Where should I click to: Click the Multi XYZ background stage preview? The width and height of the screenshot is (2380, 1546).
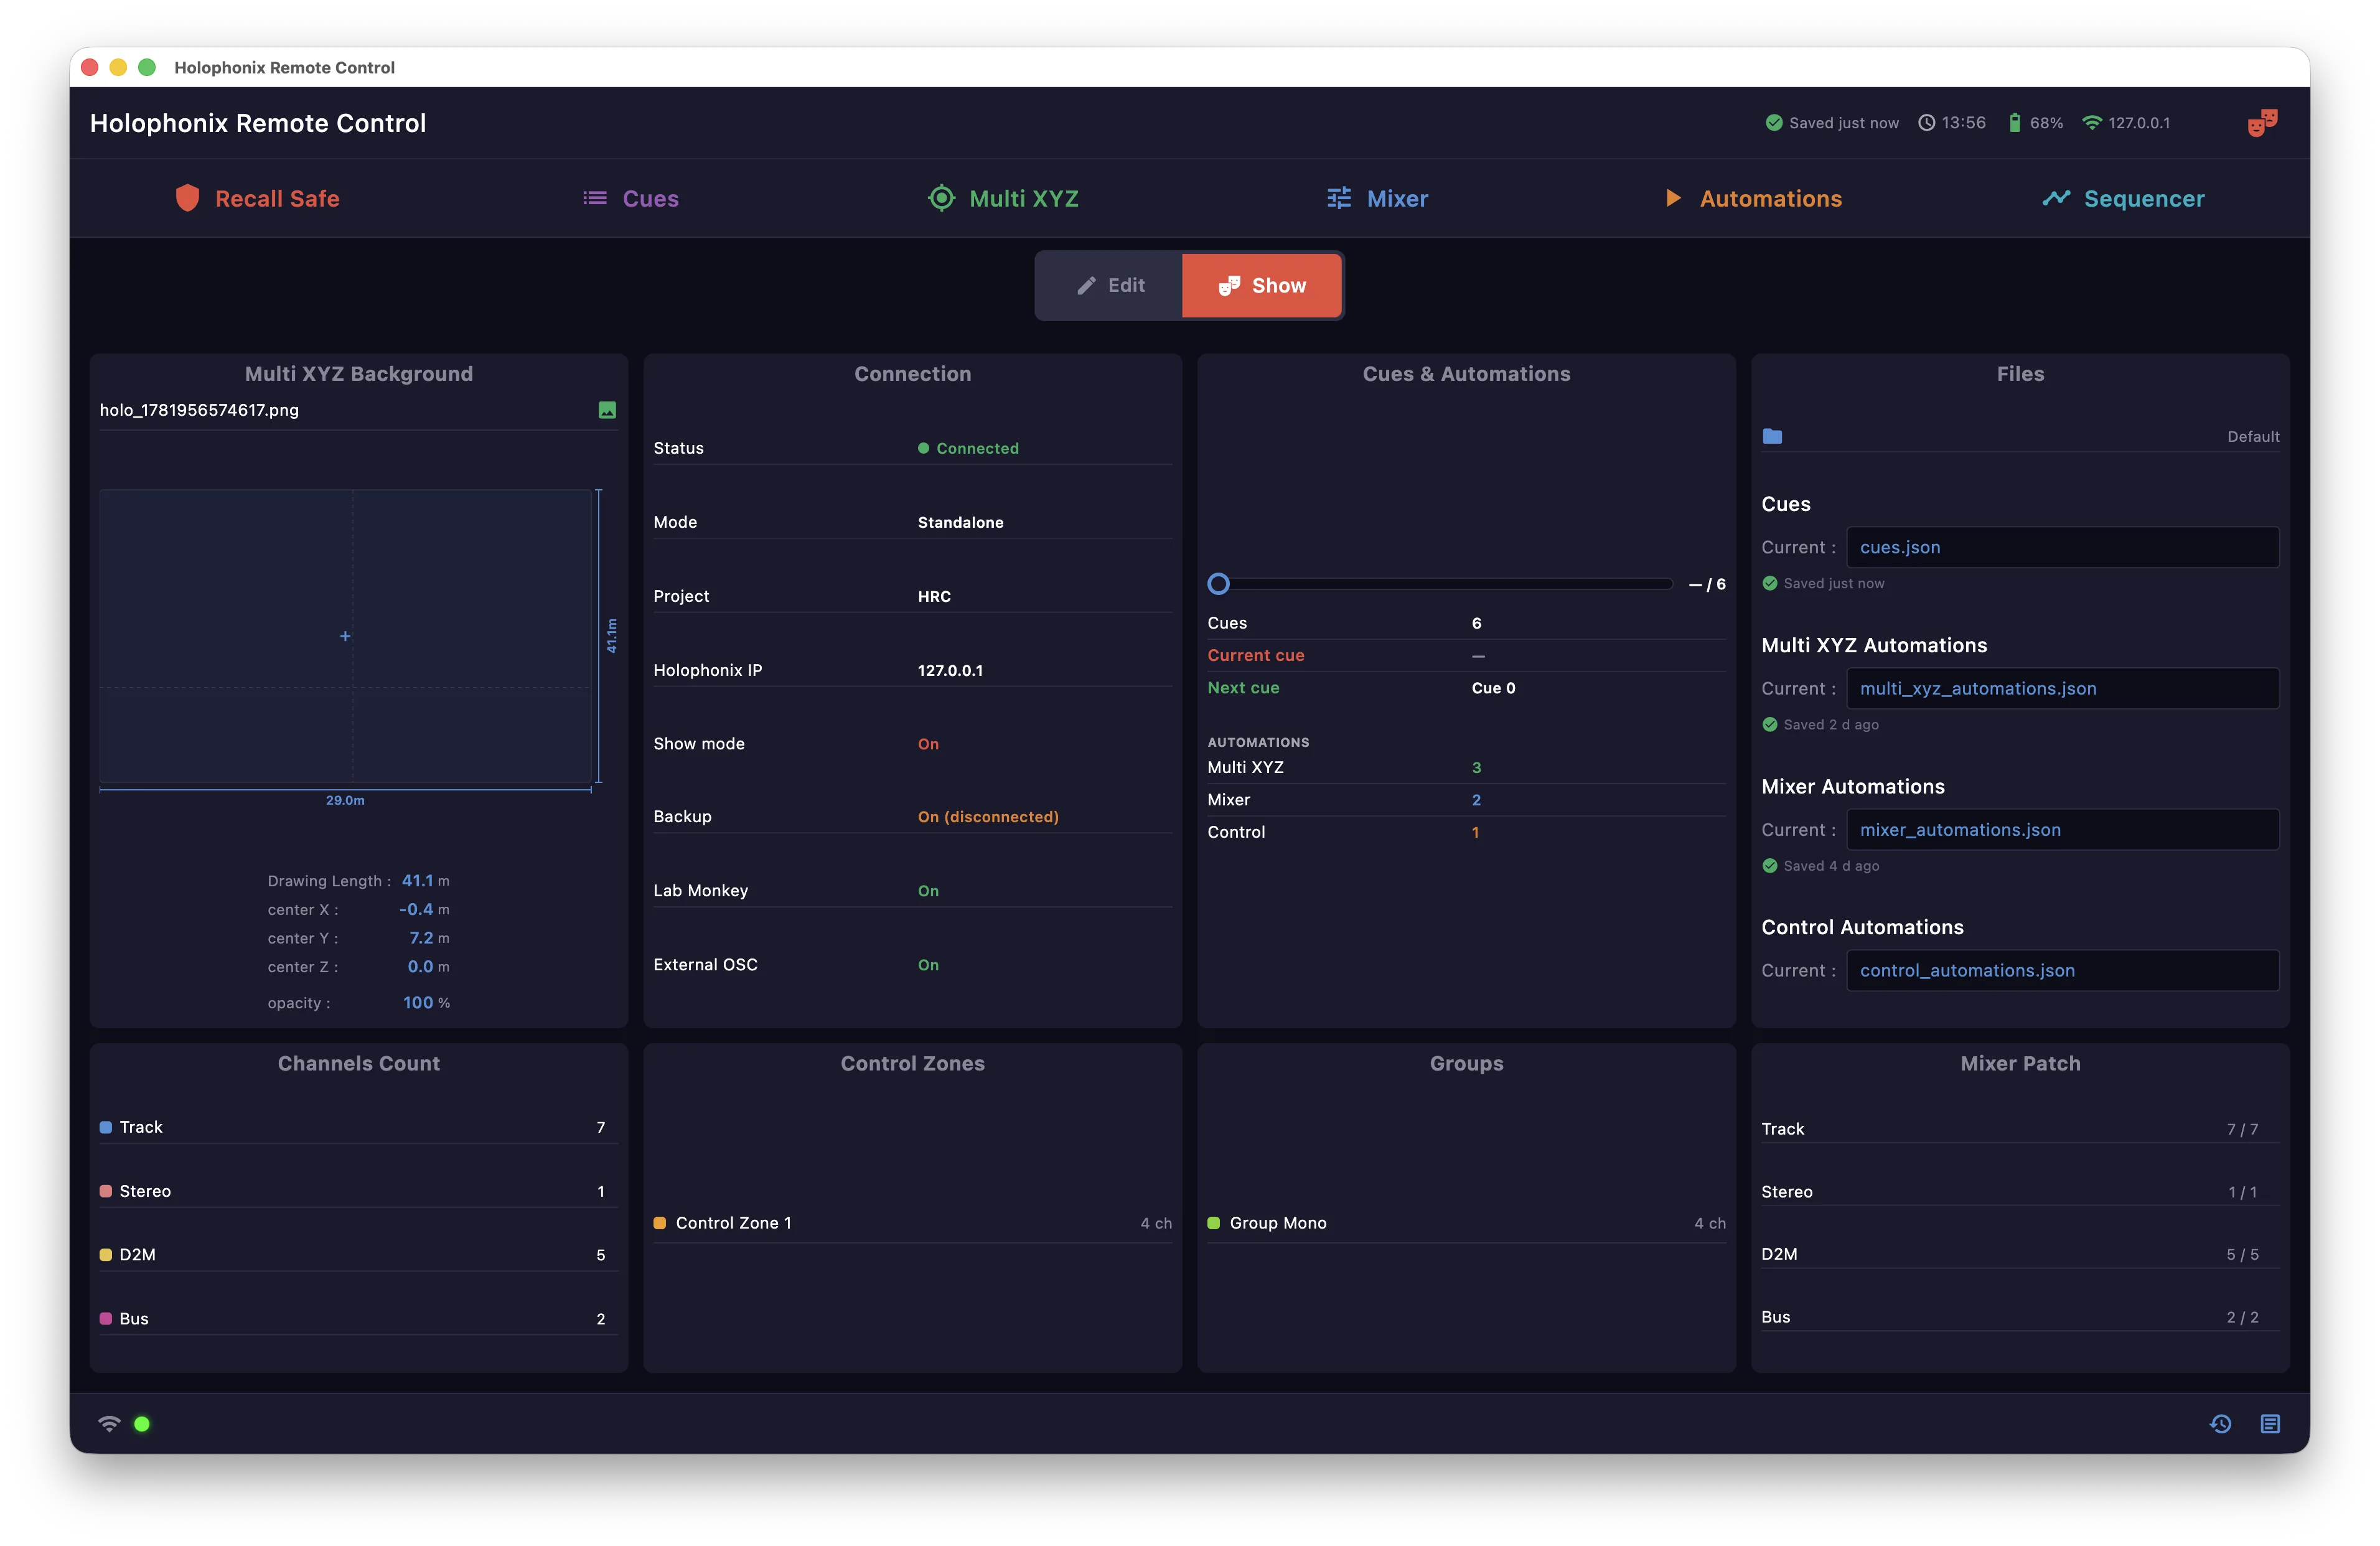click(346, 636)
